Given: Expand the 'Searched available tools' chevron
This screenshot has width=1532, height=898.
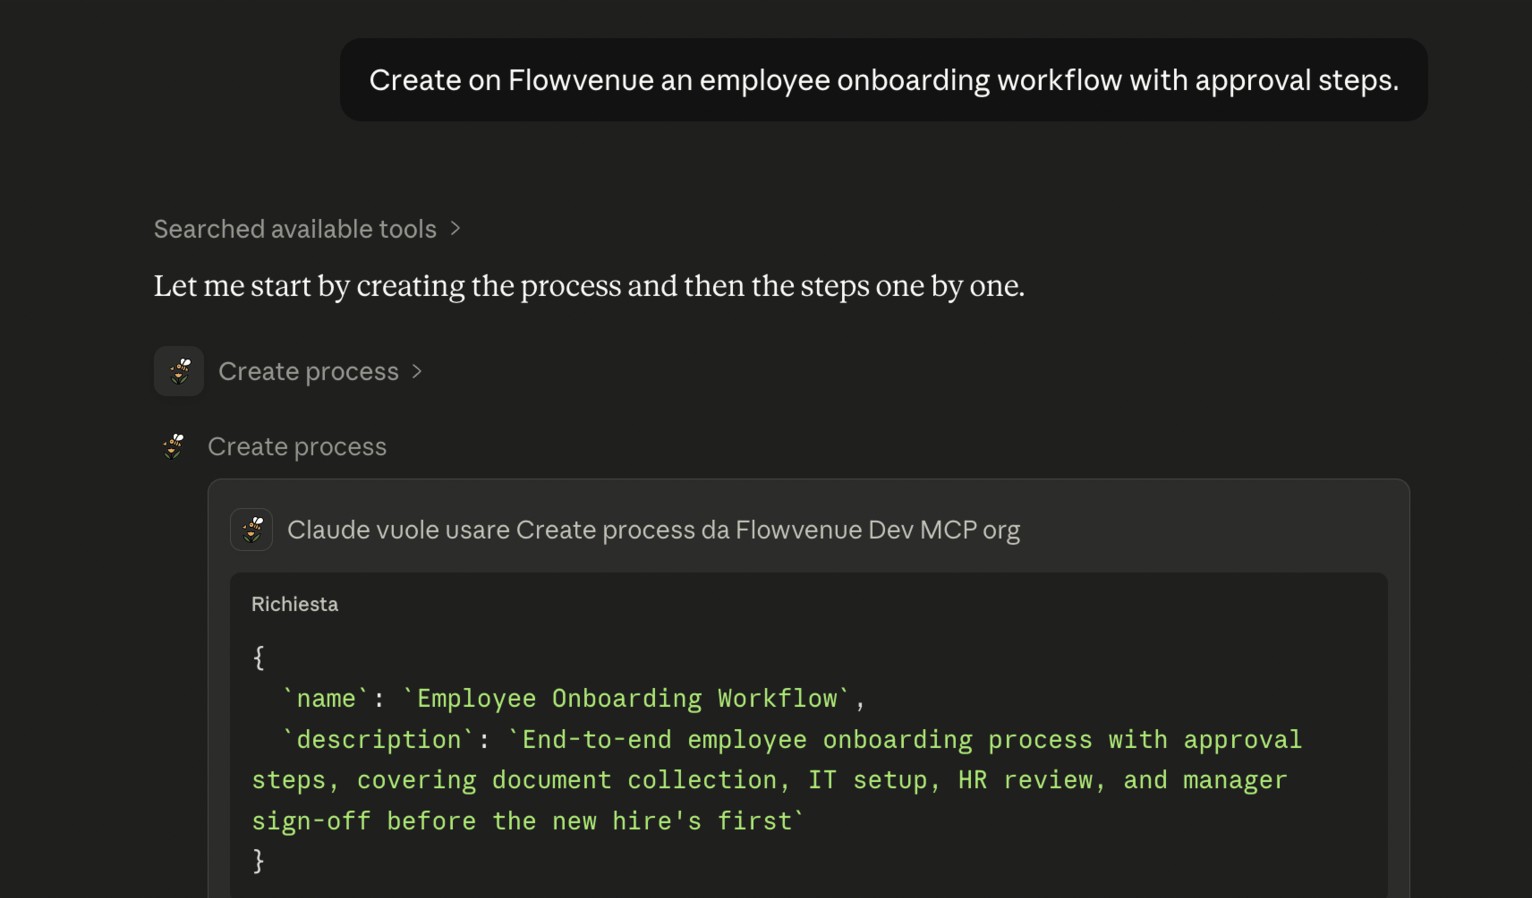Looking at the screenshot, I should 455,229.
